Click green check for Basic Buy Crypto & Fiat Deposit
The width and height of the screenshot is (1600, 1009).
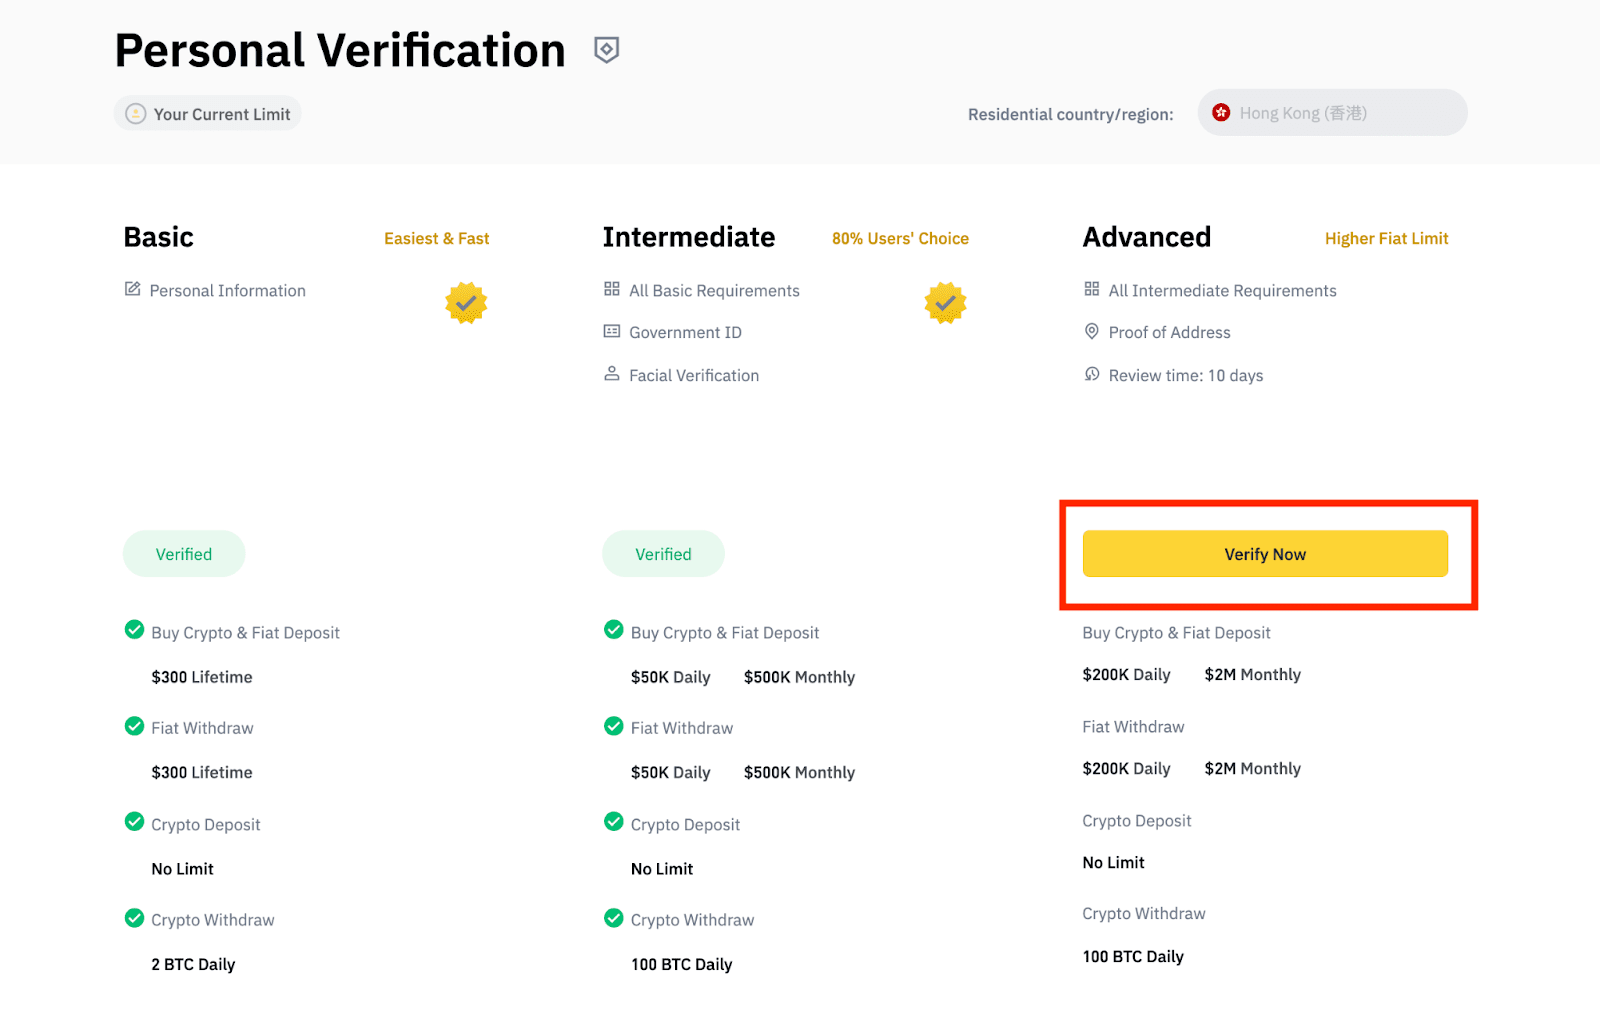[x=134, y=629]
